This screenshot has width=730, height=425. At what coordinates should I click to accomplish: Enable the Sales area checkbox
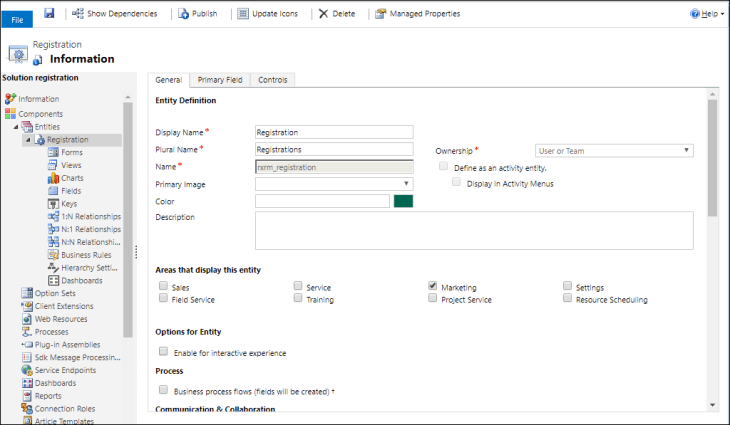(163, 286)
